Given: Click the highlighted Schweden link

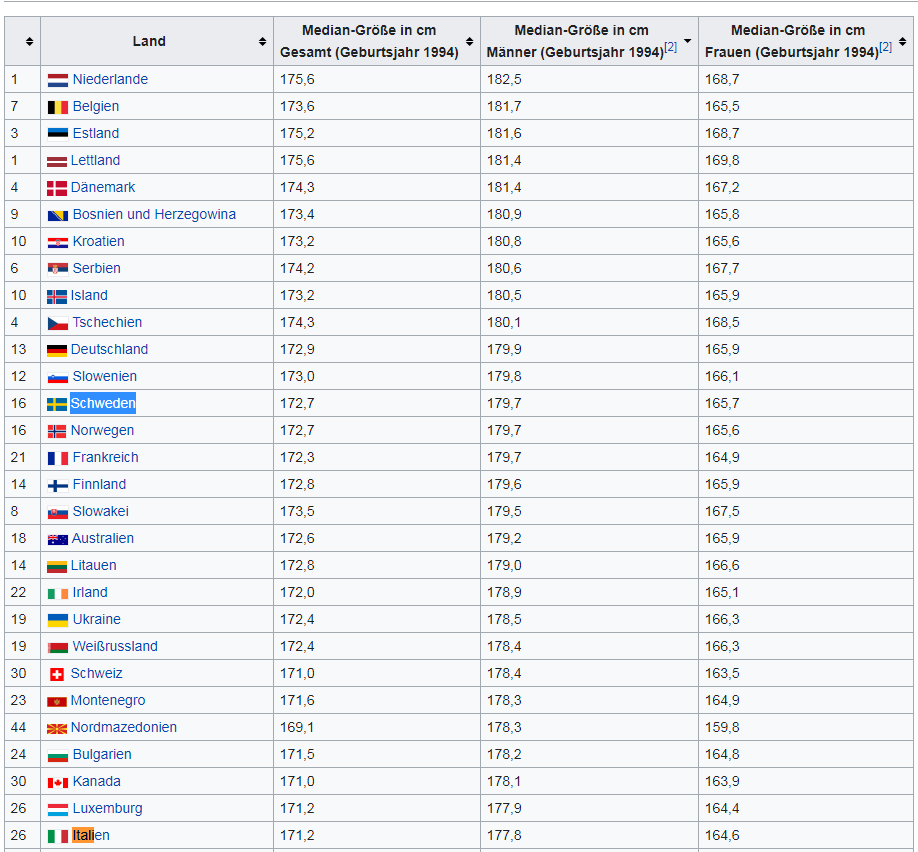Looking at the screenshot, I should [x=102, y=403].
